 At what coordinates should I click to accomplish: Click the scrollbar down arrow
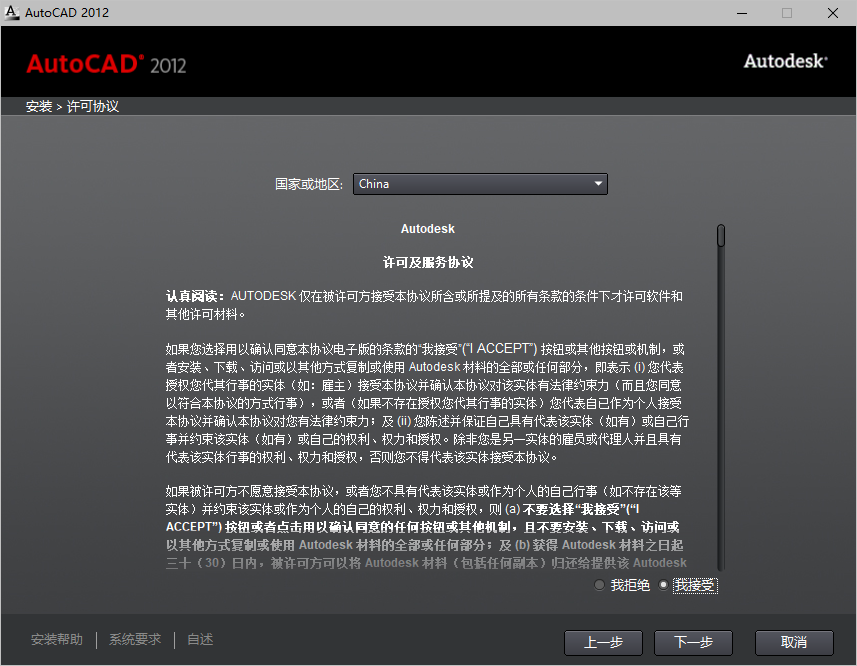pyautogui.click(x=720, y=566)
